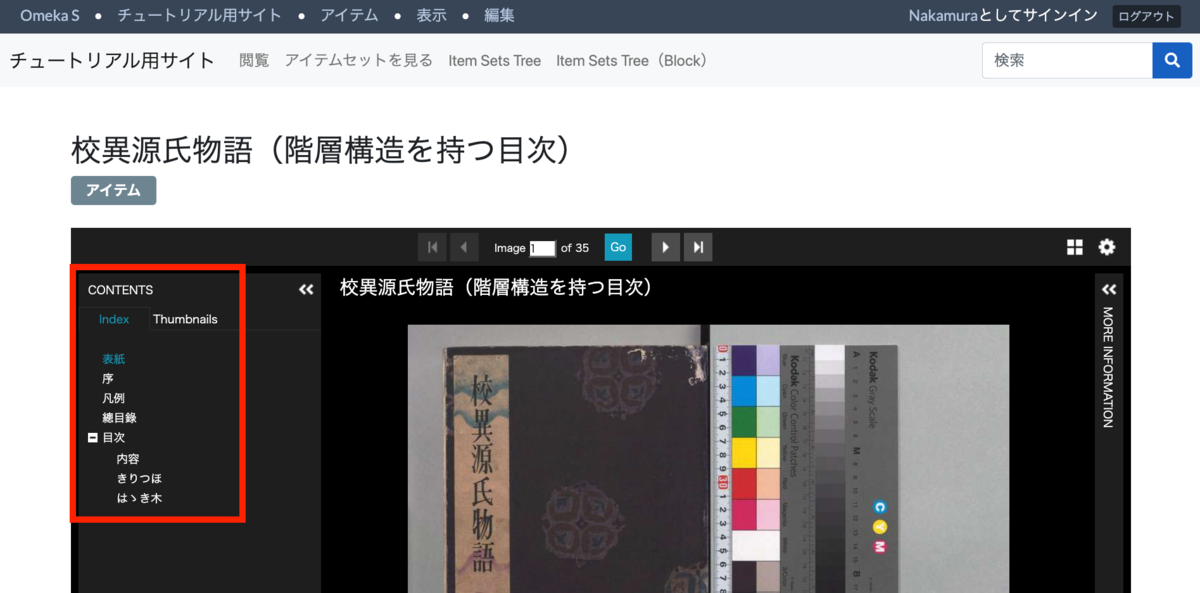The width and height of the screenshot is (1200, 593).
Task: Click the ログアウト button
Action: tap(1146, 16)
